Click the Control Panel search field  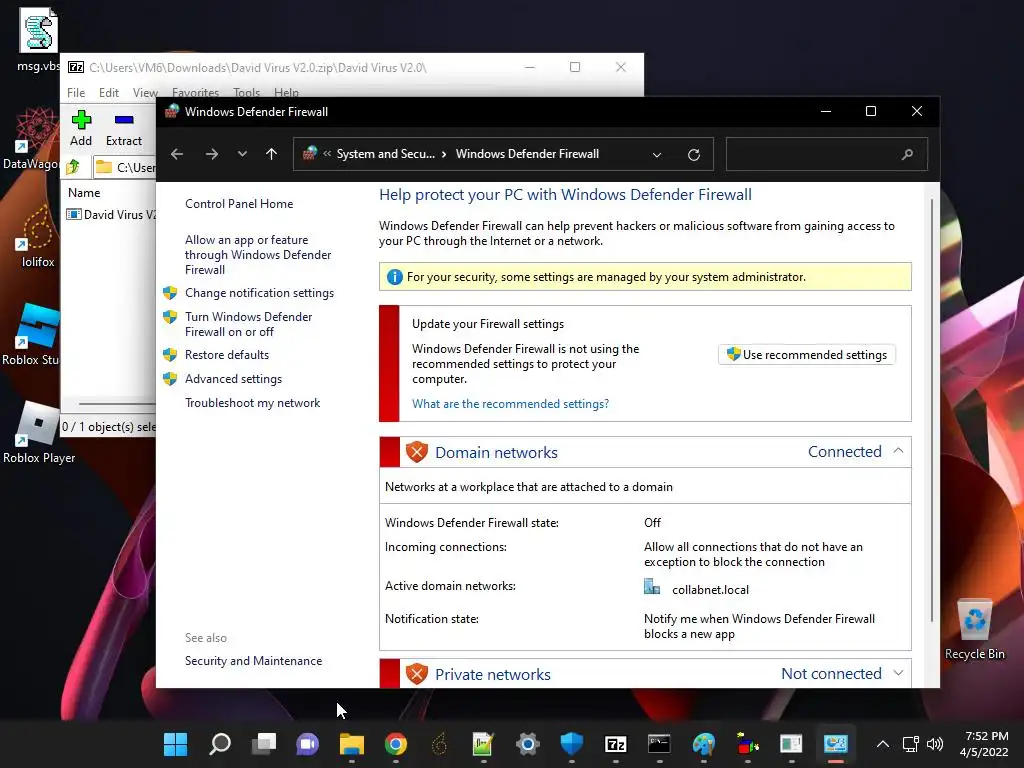point(827,154)
